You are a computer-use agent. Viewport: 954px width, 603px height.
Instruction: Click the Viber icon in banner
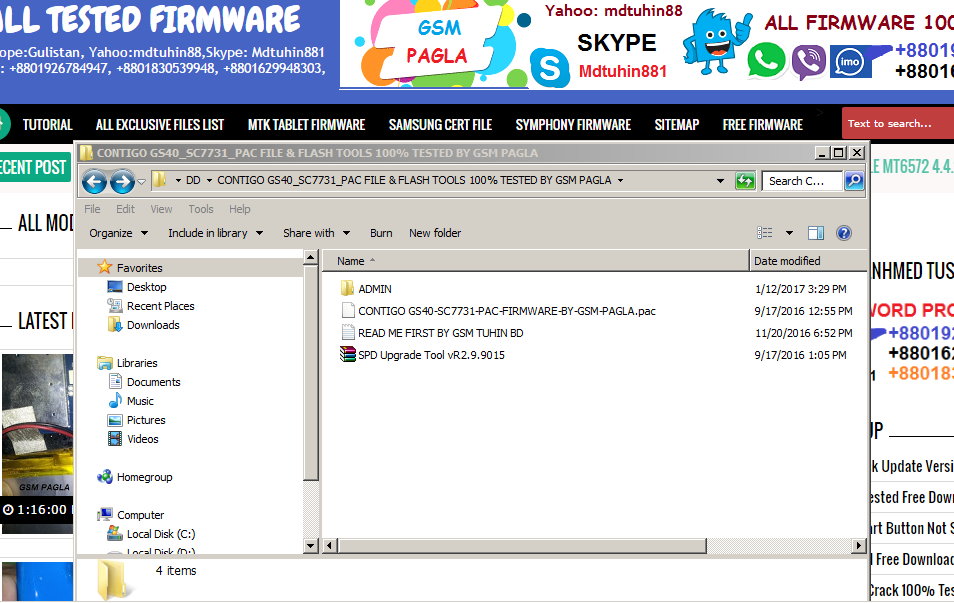pos(809,61)
